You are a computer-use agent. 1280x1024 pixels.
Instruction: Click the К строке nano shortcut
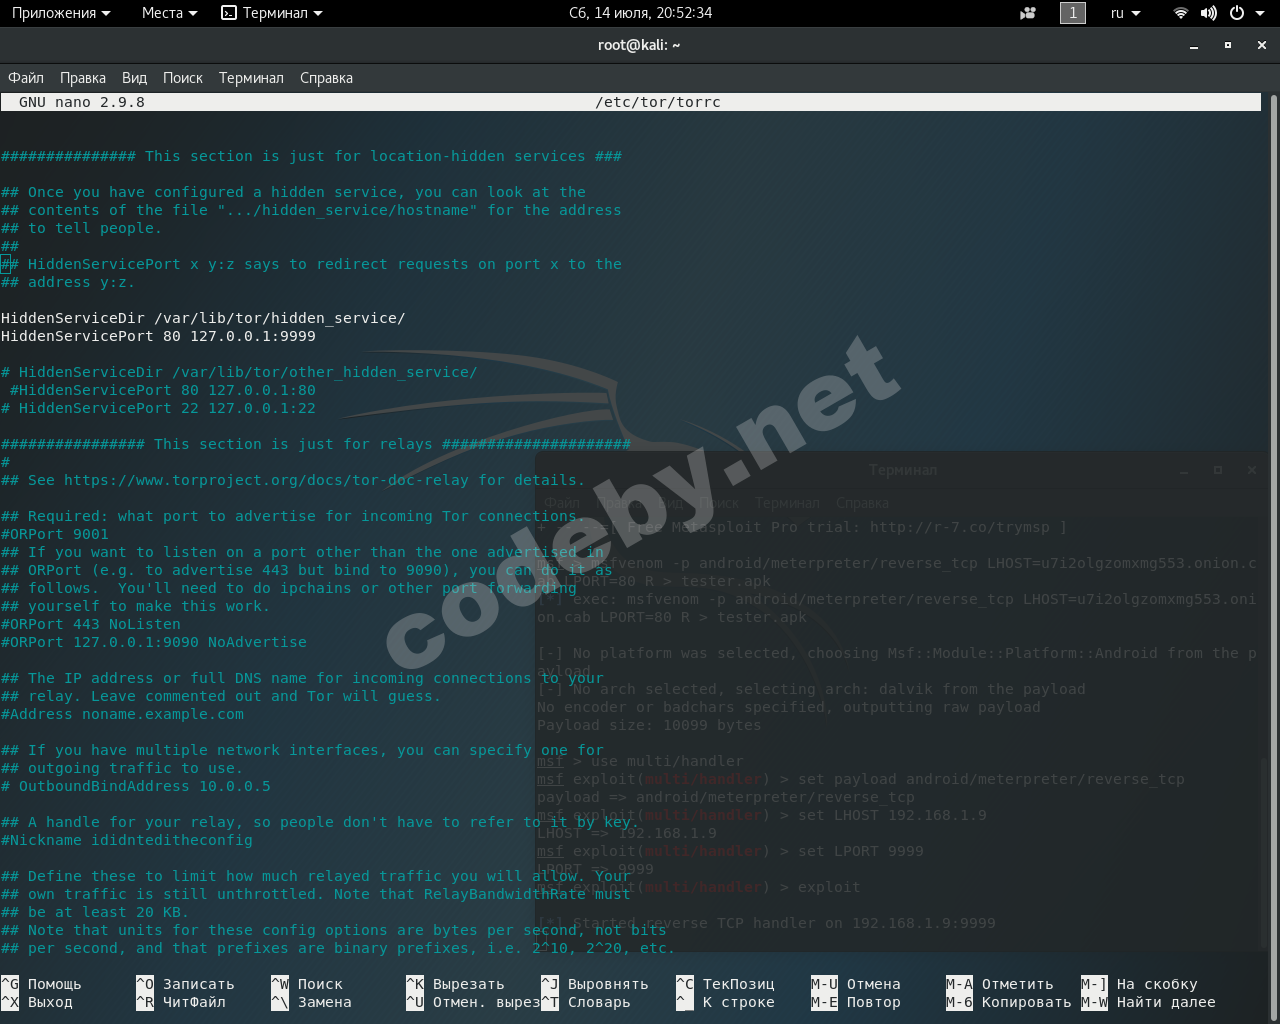click(725, 1002)
